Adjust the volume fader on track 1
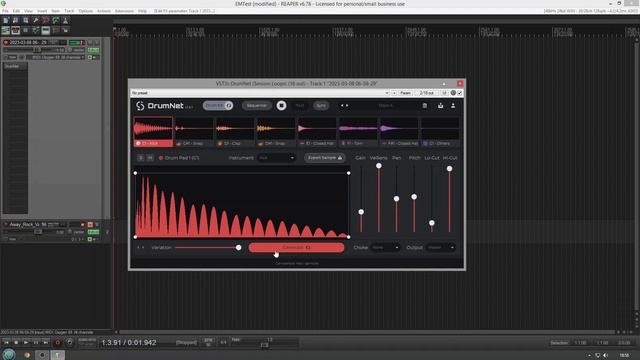The width and height of the screenshot is (640, 360). [x=37, y=50]
